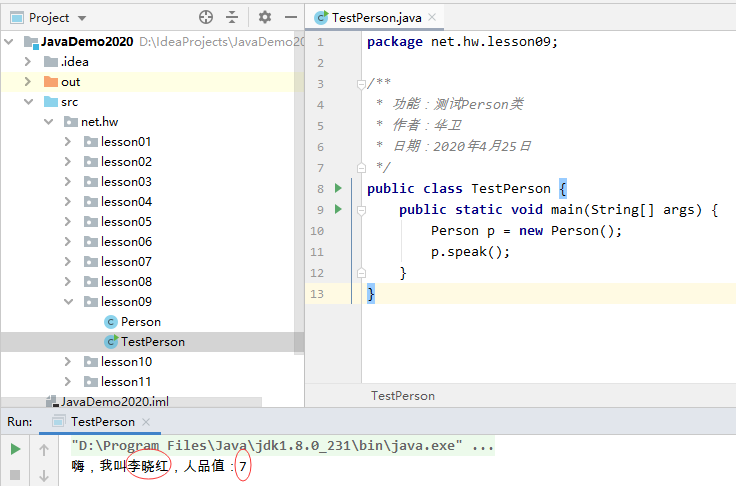The width and height of the screenshot is (736, 486).
Task: Click the console output line with 人品值
Action: [x=160, y=466]
